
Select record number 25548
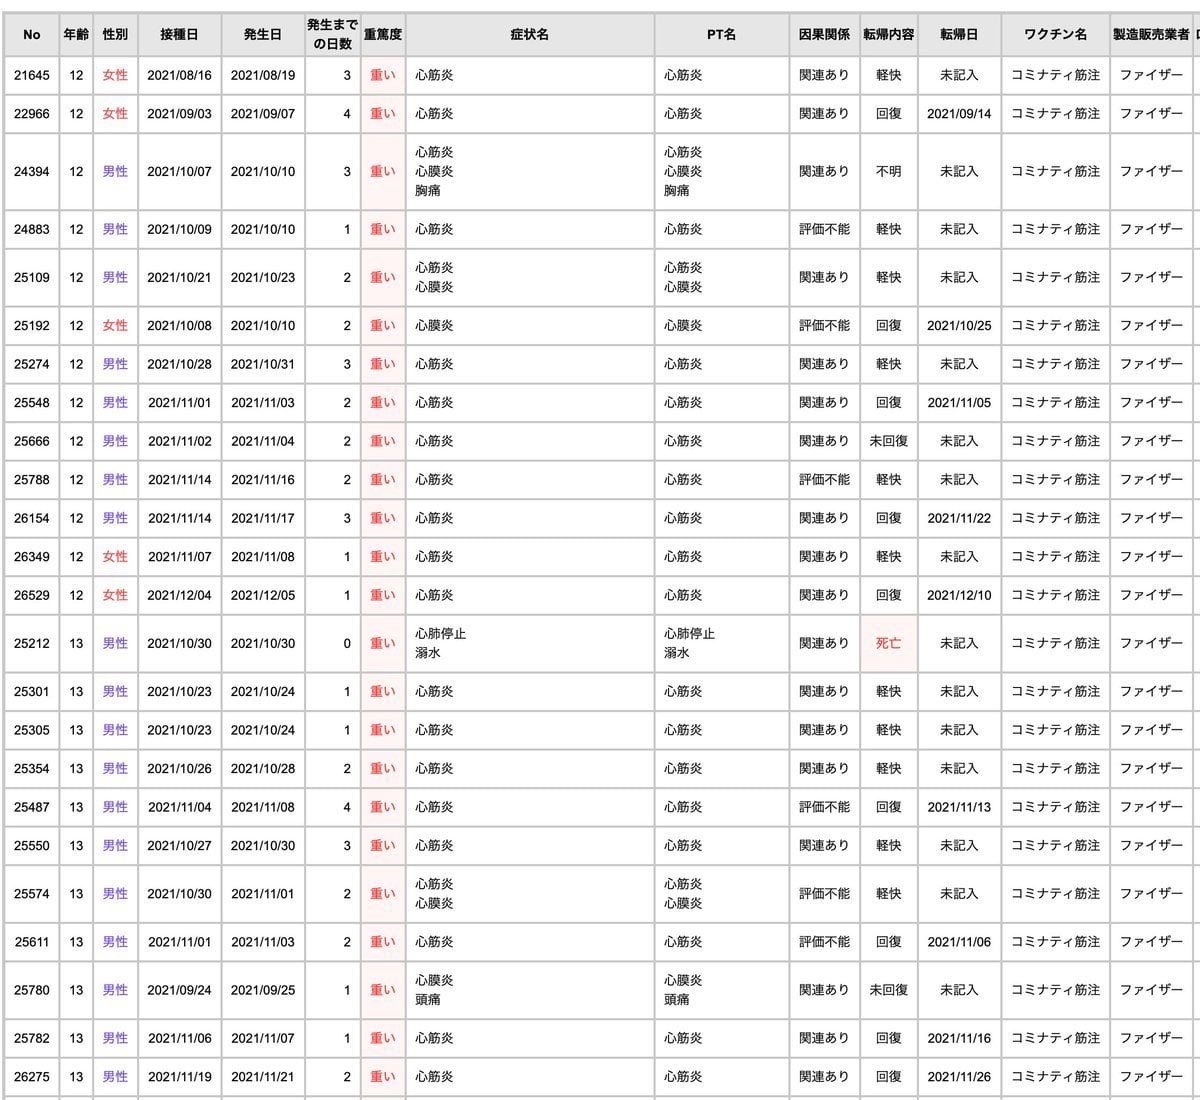tap(32, 403)
